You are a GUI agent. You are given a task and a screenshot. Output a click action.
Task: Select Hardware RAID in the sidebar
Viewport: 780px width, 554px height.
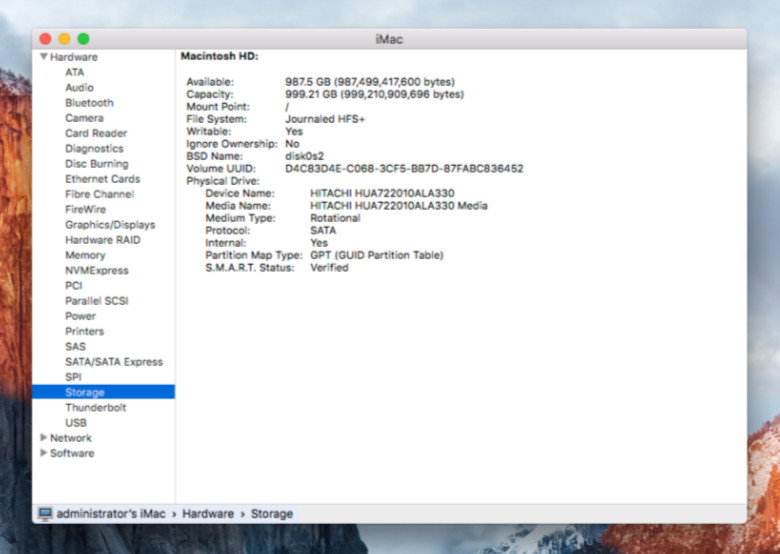click(x=102, y=240)
